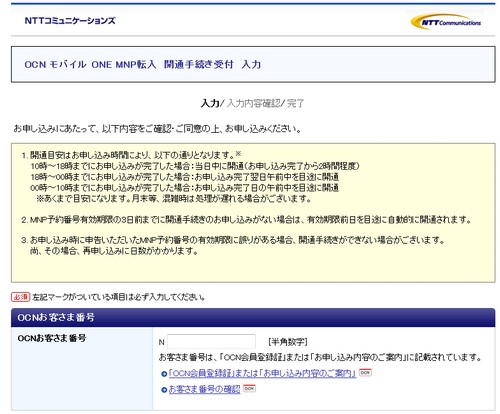500x414 pixels.
Task: Click the 入力 step label
Action: point(210,103)
